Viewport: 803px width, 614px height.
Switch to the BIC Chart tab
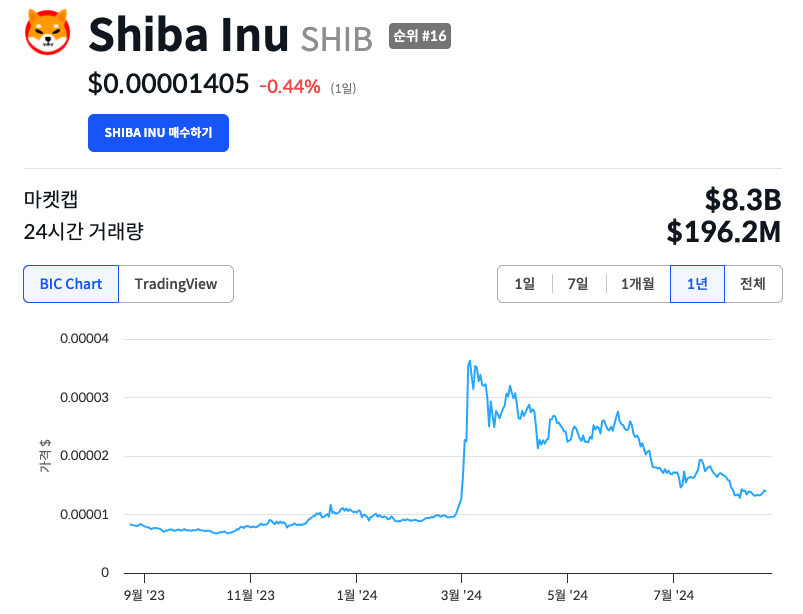click(71, 284)
